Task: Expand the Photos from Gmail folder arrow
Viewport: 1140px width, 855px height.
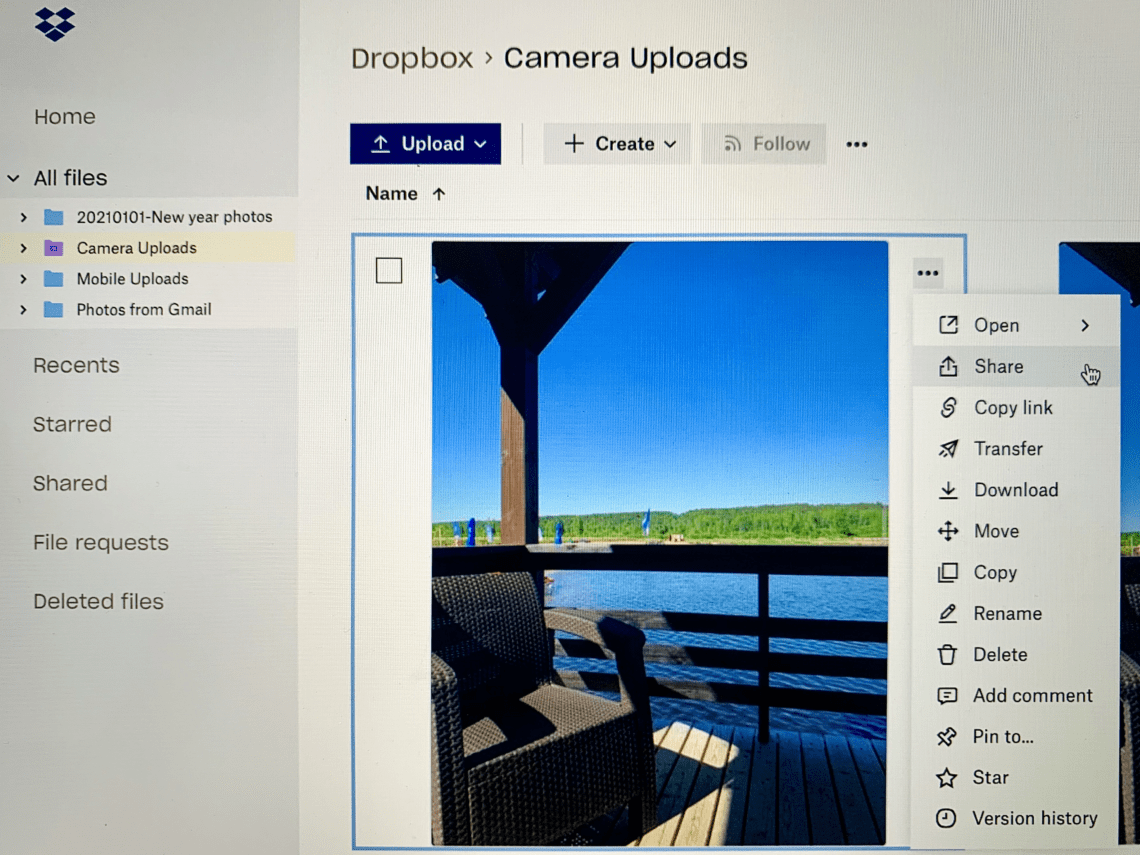Action: 24,310
